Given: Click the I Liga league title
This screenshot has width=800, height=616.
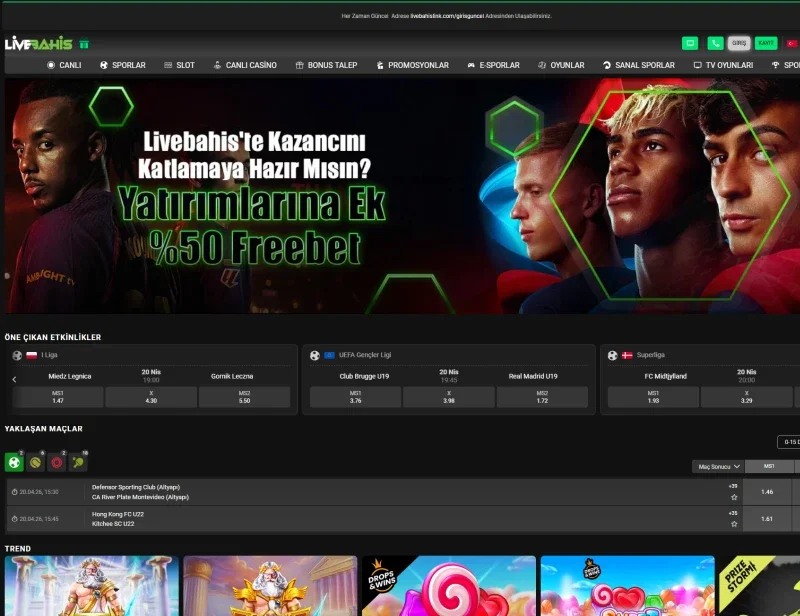Looking at the screenshot, I should 49,355.
